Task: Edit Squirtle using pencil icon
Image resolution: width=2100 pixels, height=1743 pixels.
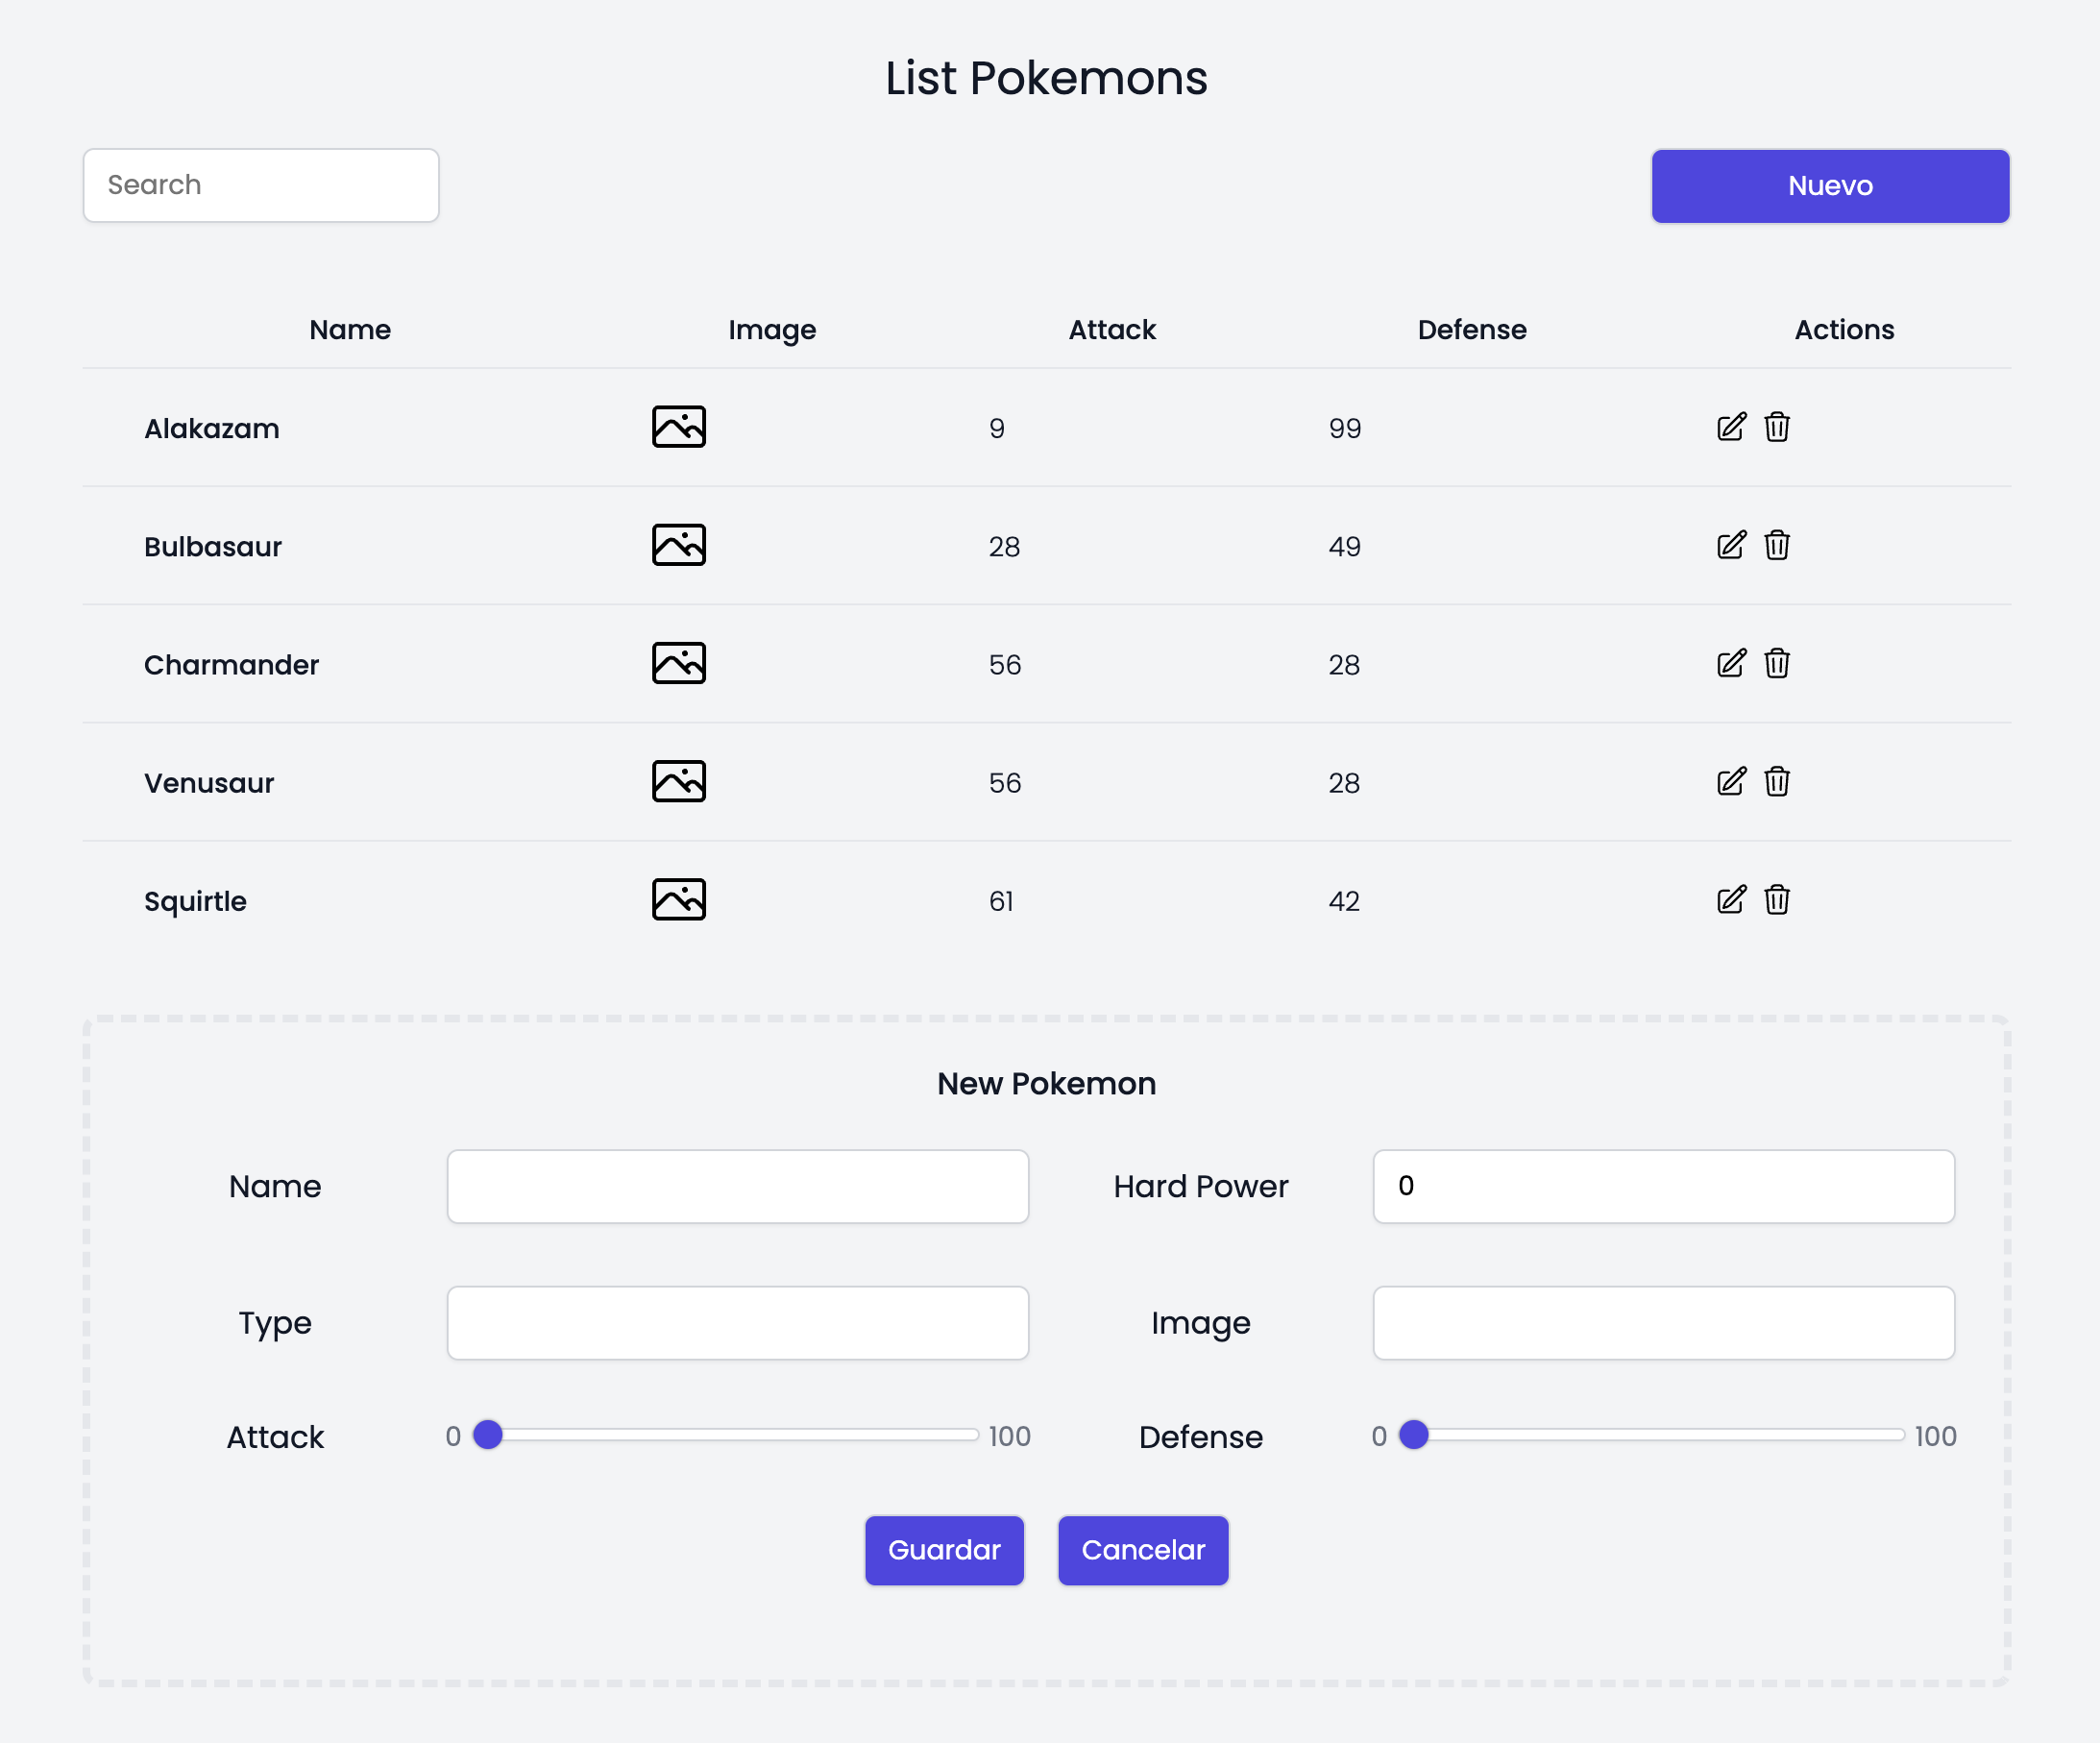Action: [1730, 899]
